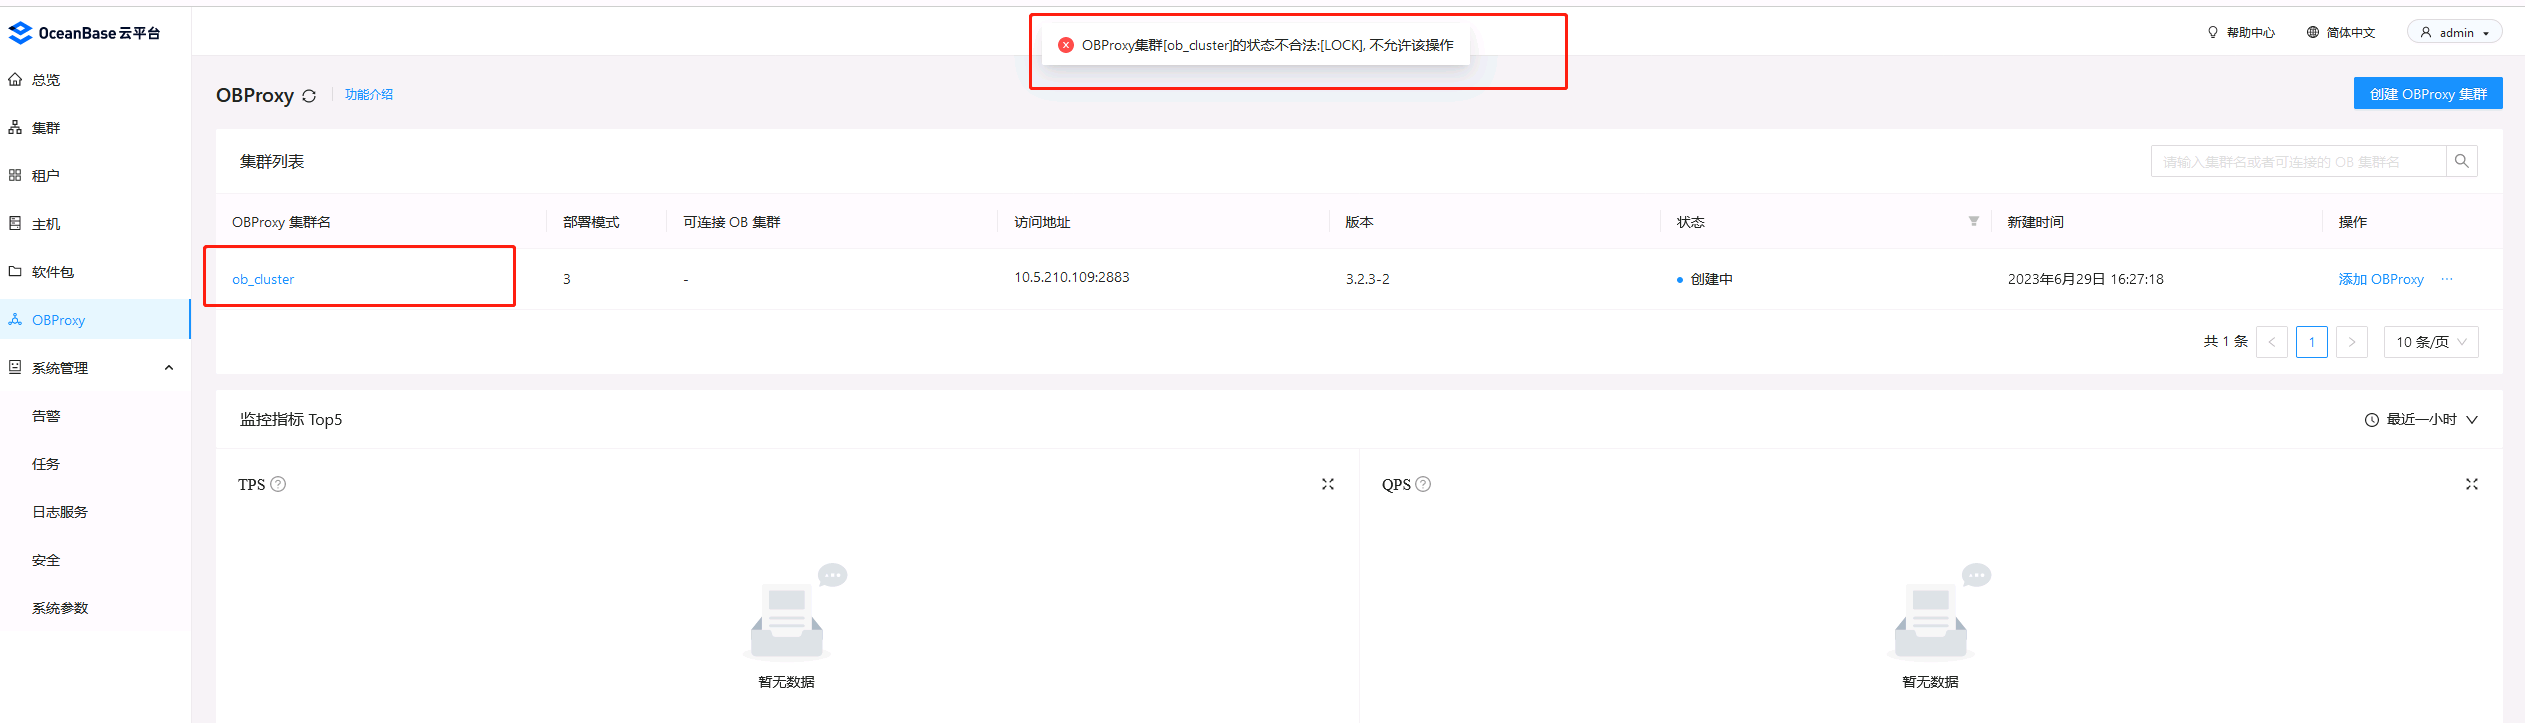Go to previous page in pagination
2525x723 pixels.
(2272, 342)
